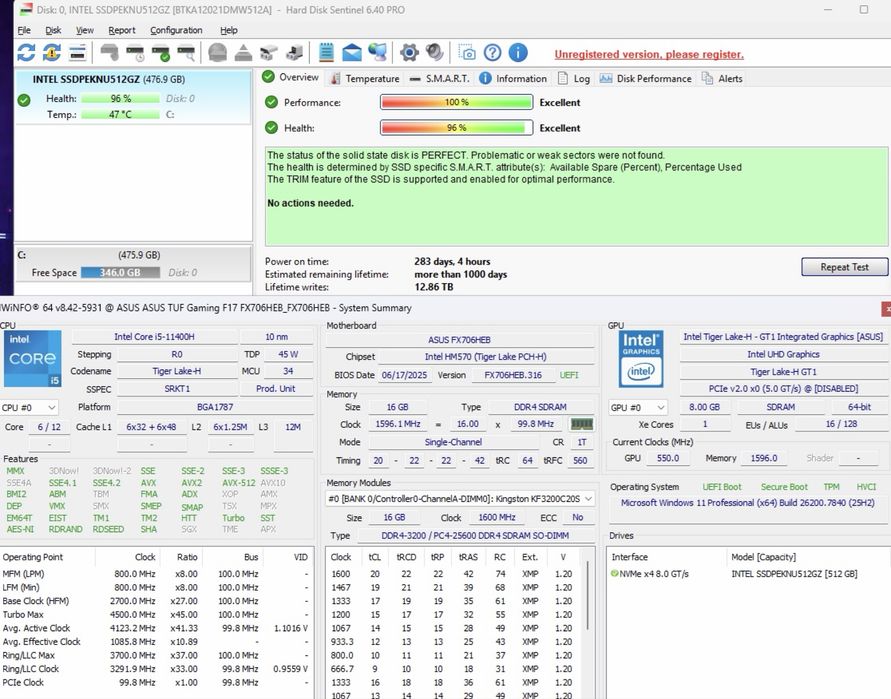Expand the CPU #0 selector dropdown
The height and width of the screenshot is (699, 891).
point(30,408)
